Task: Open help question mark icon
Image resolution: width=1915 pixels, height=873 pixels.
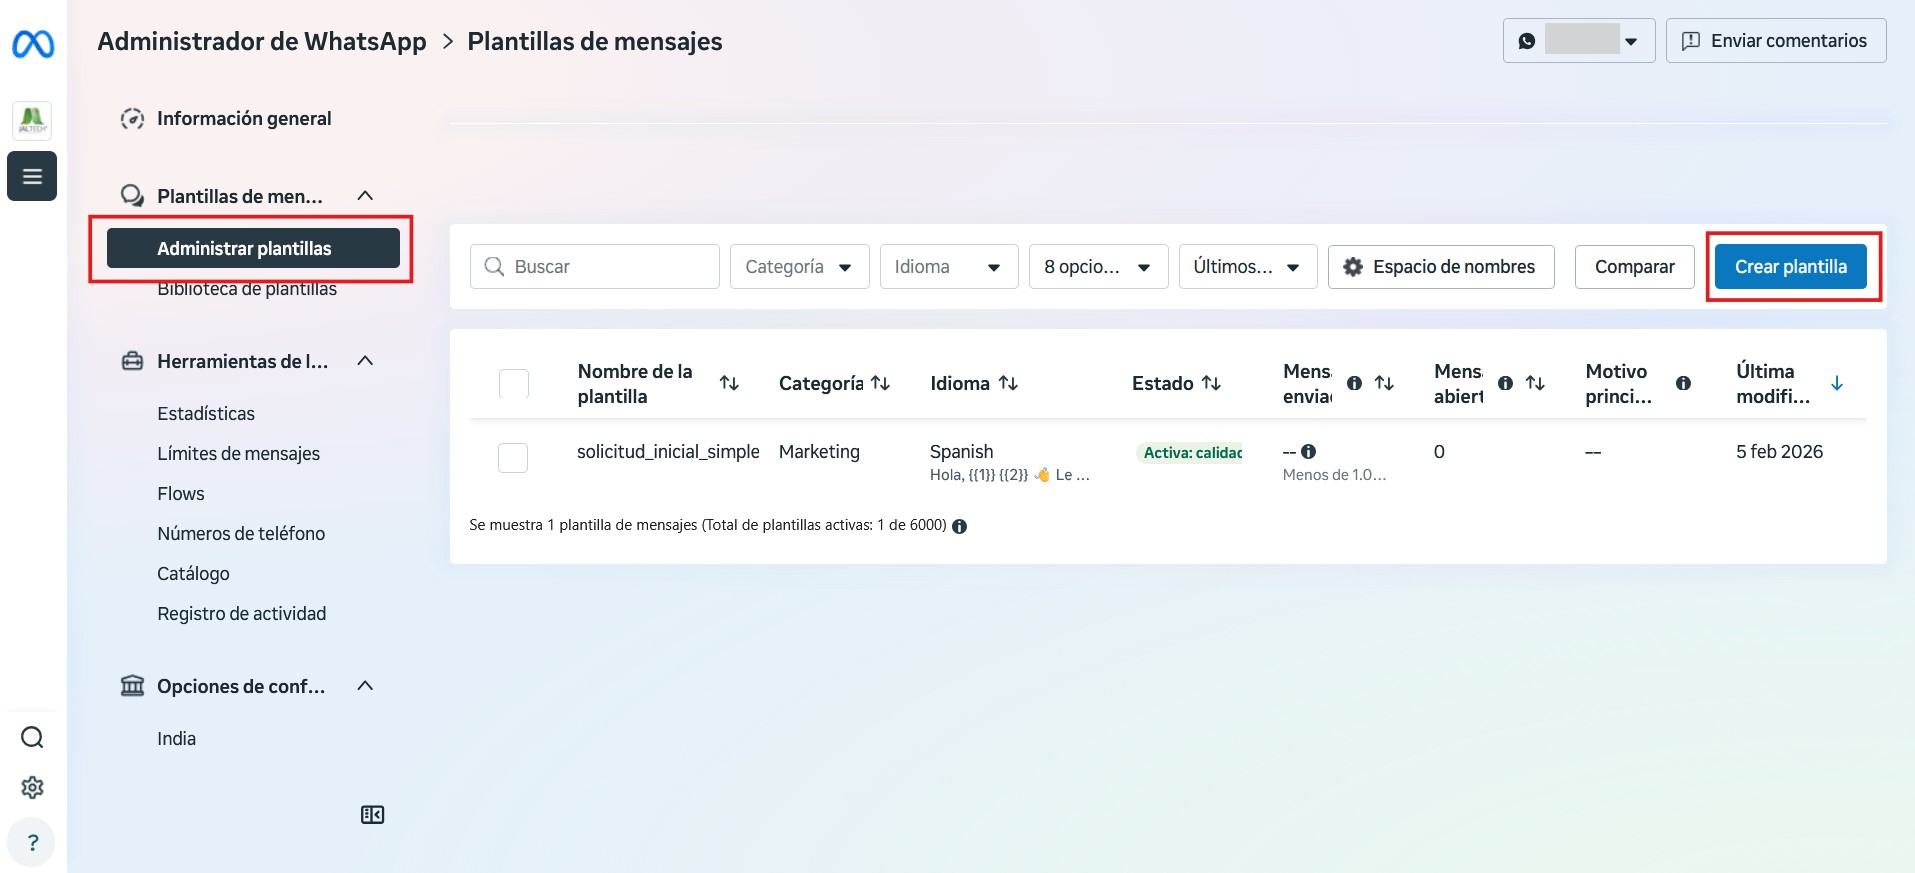Action: pyautogui.click(x=32, y=842)
